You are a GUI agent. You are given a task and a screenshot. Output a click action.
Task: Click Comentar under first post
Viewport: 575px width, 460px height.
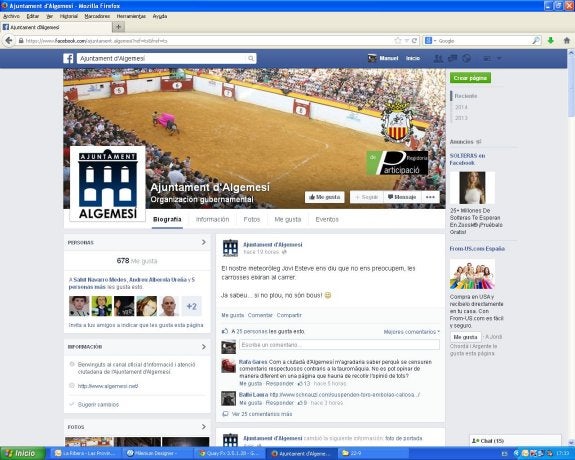(260, 315)
